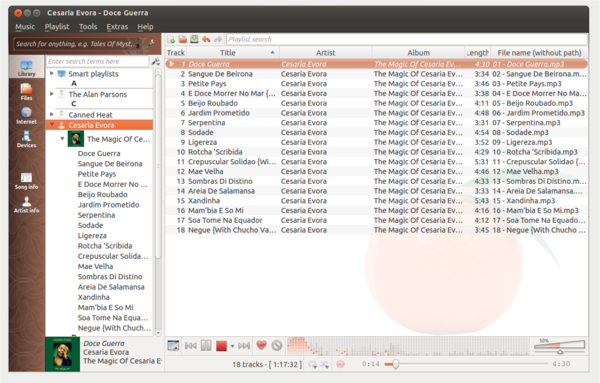
Task: Love the current track with heart
Action: [261, 345]
